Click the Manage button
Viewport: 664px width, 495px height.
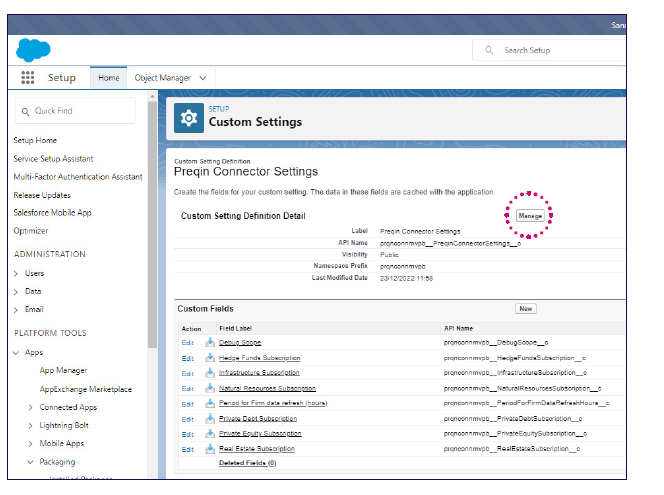[x=530, y=216]
